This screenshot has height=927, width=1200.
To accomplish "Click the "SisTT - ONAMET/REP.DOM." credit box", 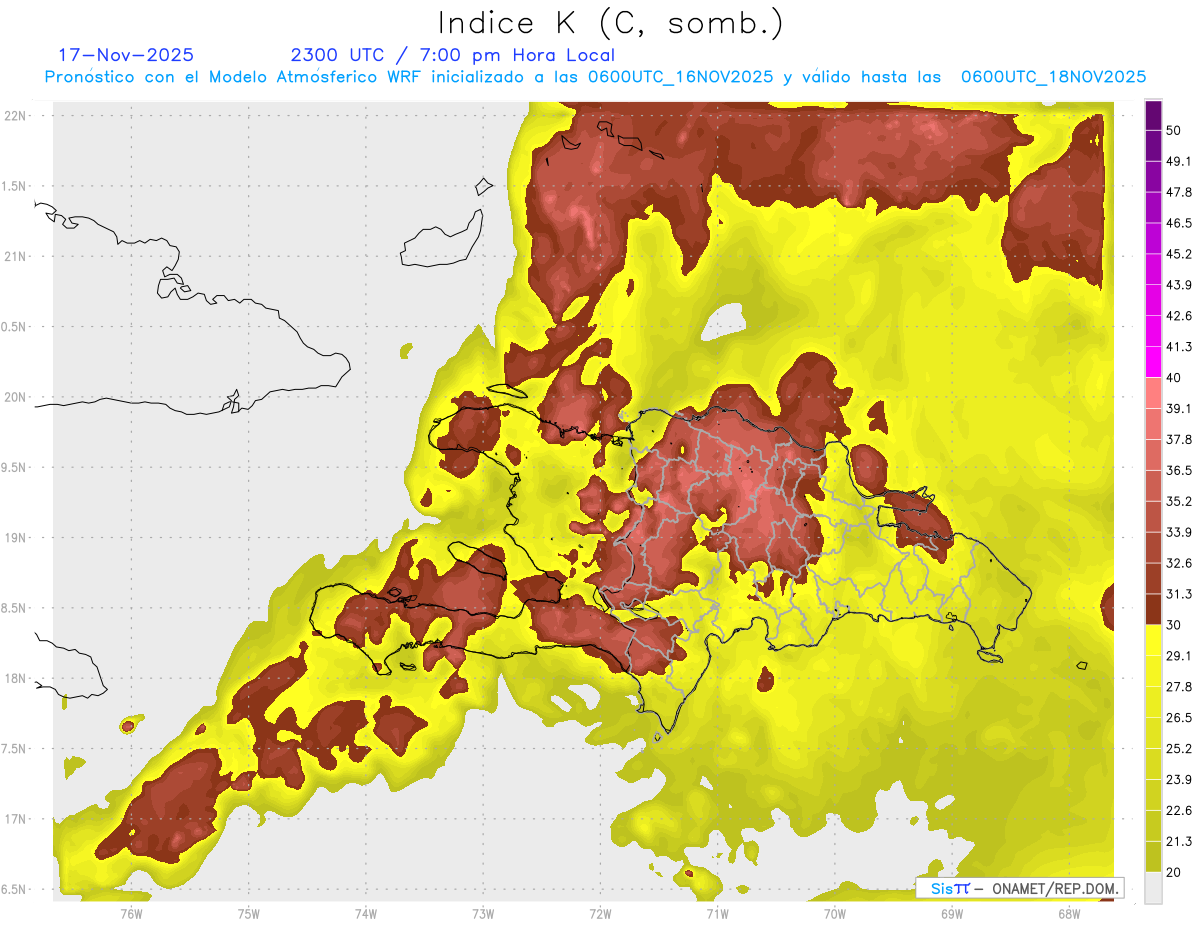I will pyautogui.click(x=1020, y=888).
